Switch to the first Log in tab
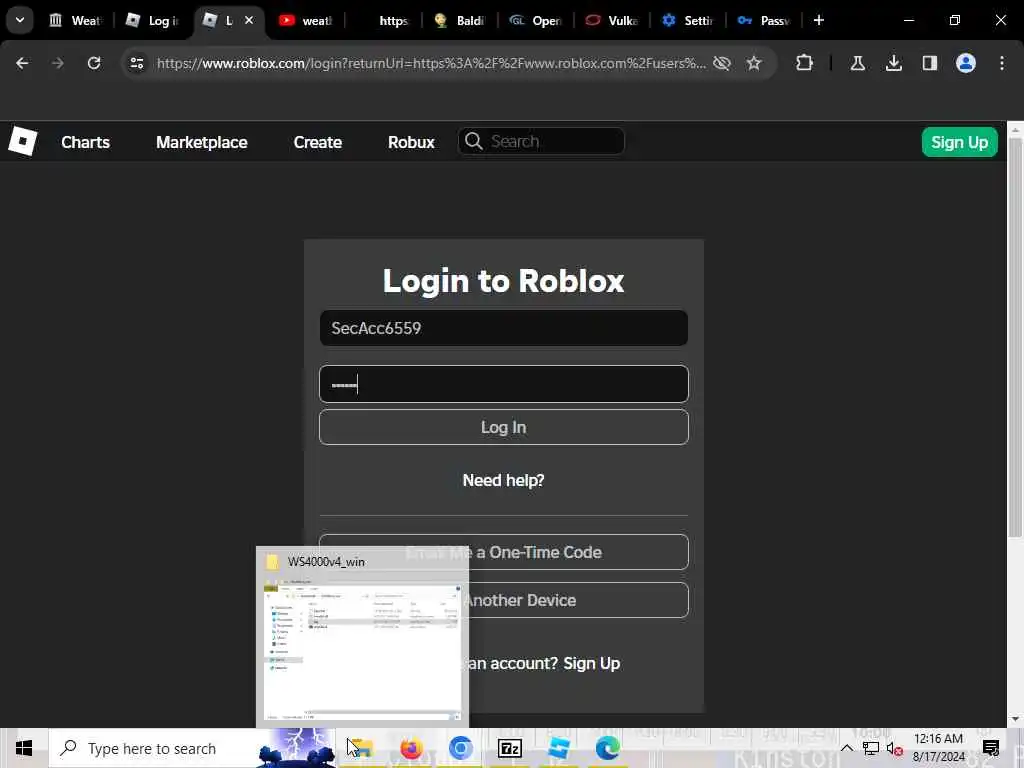This screenshot has height=768, width=1024. pyautogui.click(x=153, y=21)
